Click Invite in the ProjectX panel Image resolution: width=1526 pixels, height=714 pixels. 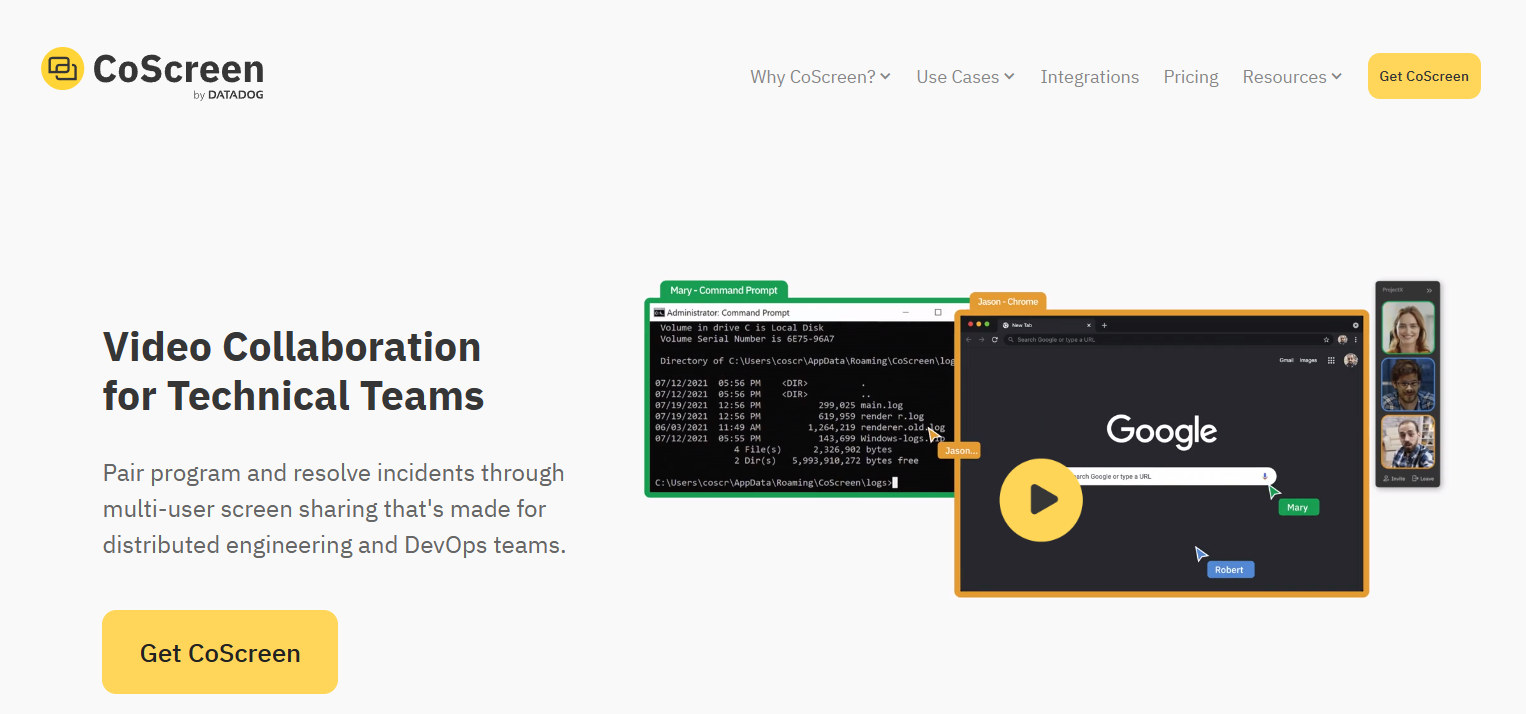pos(1394,478)
